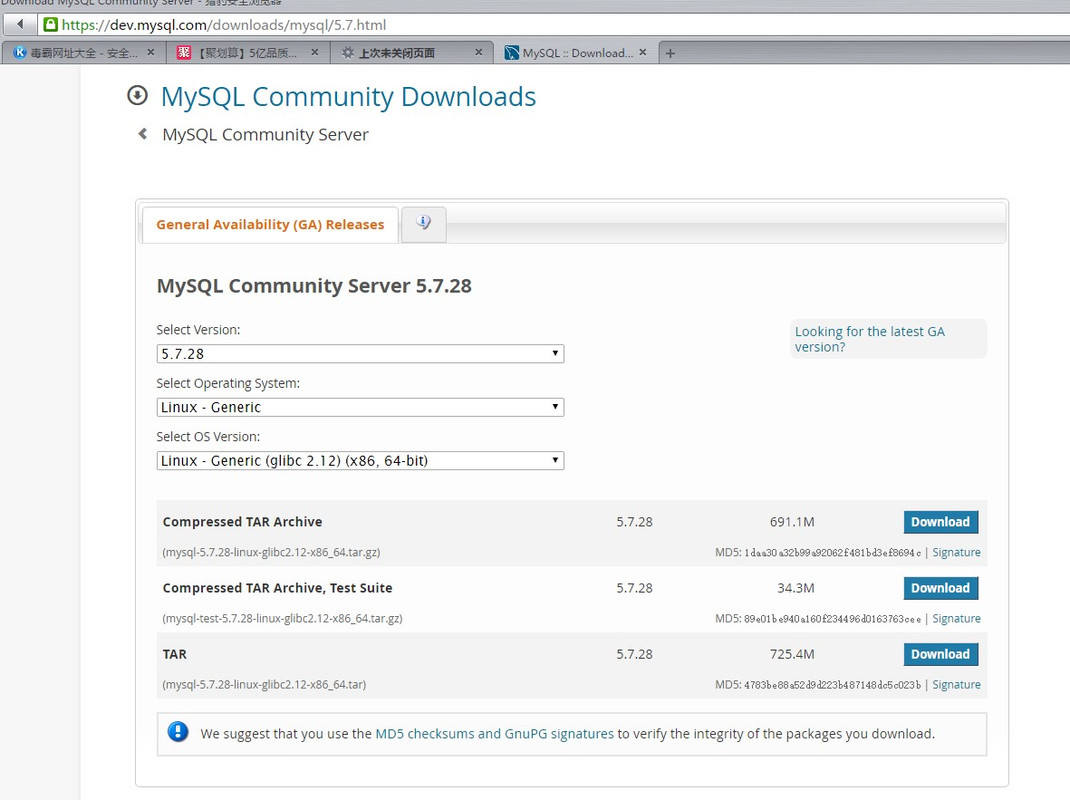Click the MD5 value of the Test Suite row
The width and height of the screenshot is (1070, 800).
tap(832, 619)
